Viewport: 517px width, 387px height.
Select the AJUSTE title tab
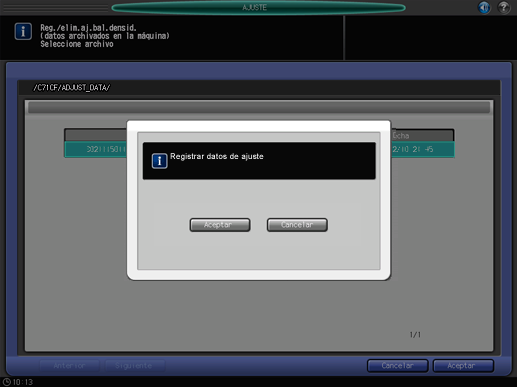click(258, 7)
